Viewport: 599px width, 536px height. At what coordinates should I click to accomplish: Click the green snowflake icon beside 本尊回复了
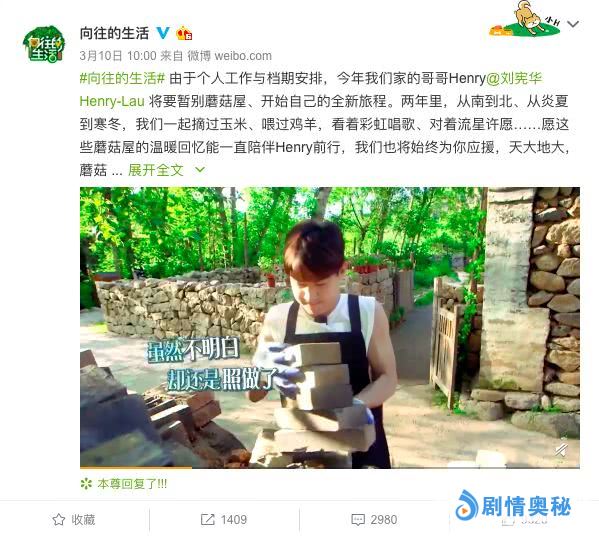pyautogui.click(x=86, y=484)
